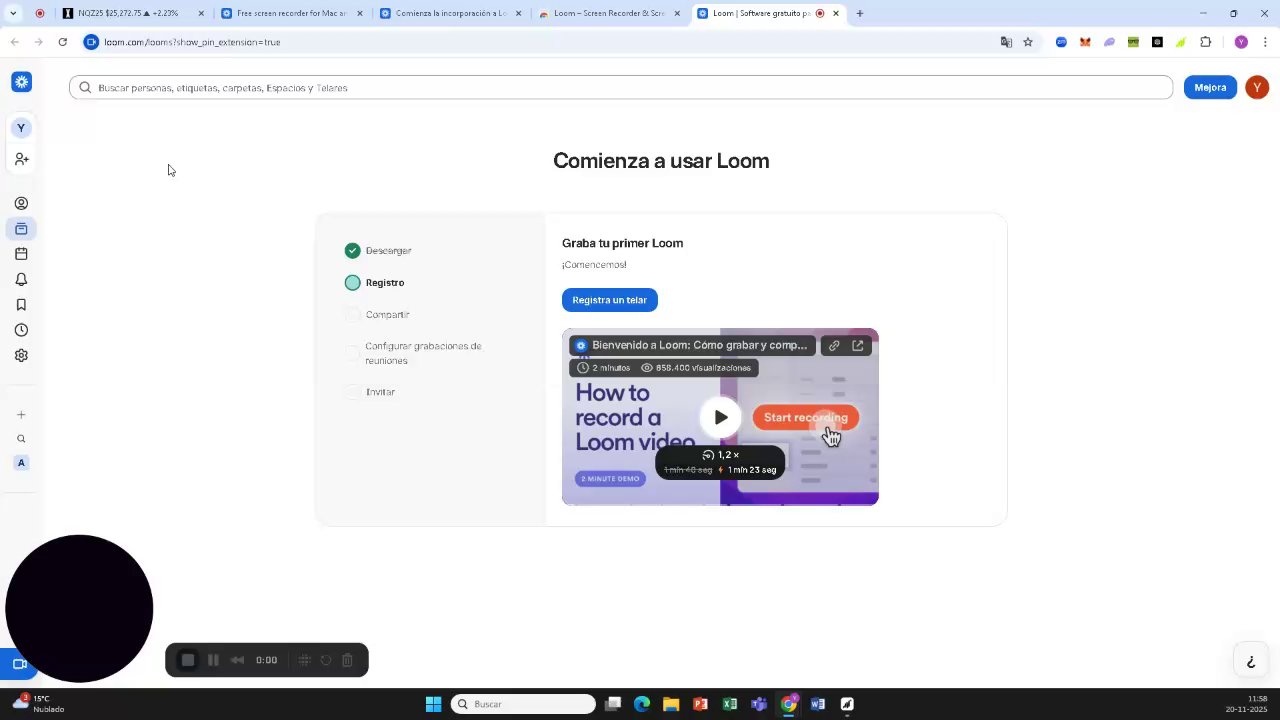
Task: Restart the recording using circular arrow icon
Action: click(326, 660)
